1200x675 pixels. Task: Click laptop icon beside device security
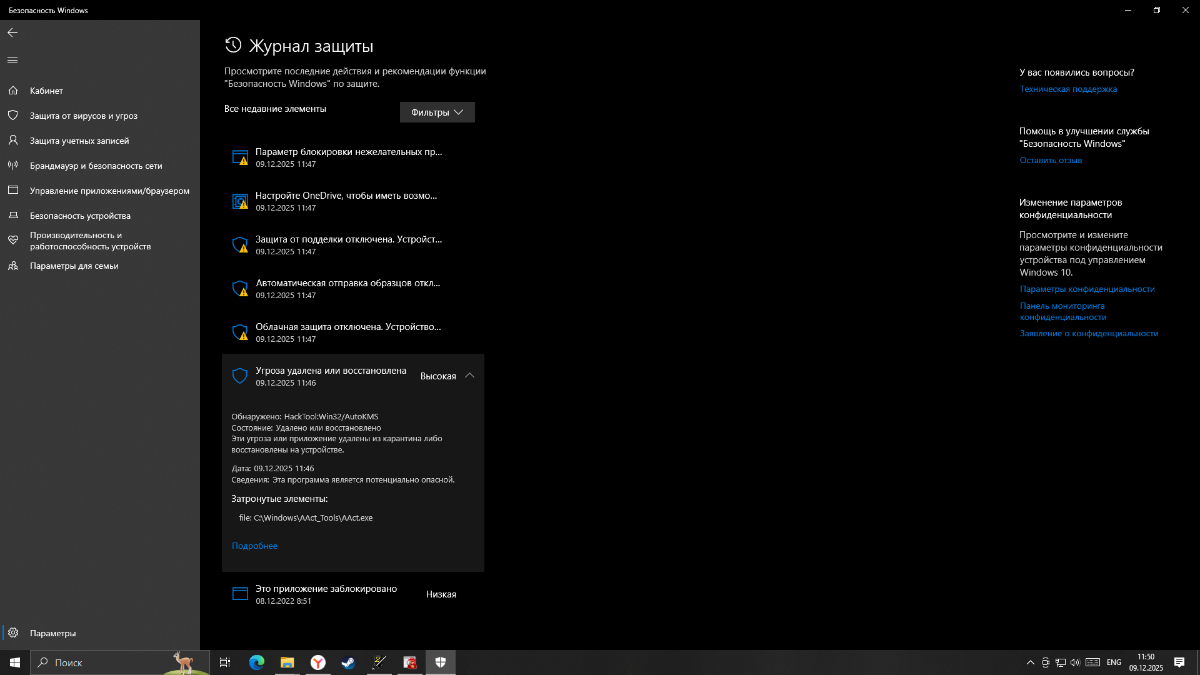click(13, 215)
